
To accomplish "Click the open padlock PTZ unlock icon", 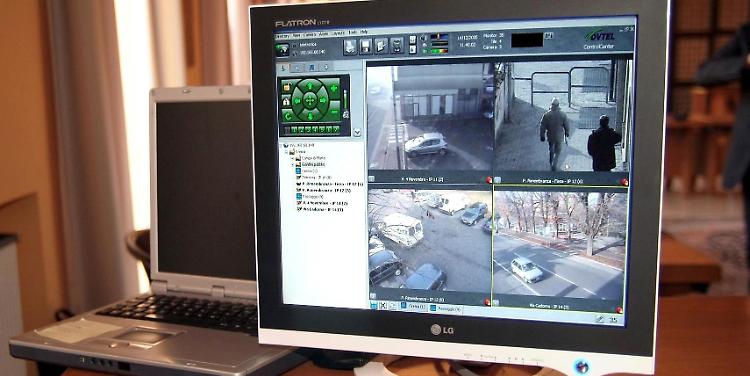I will click(x=287, y=87).
